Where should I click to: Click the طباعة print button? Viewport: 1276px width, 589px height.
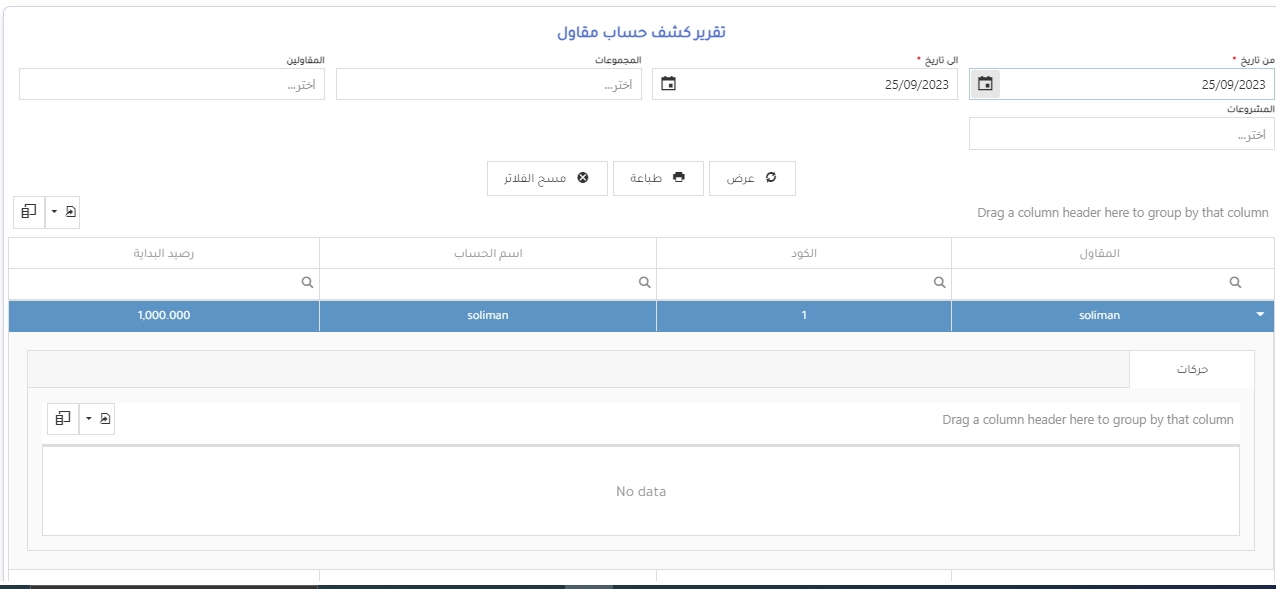(x=657, y=178)
